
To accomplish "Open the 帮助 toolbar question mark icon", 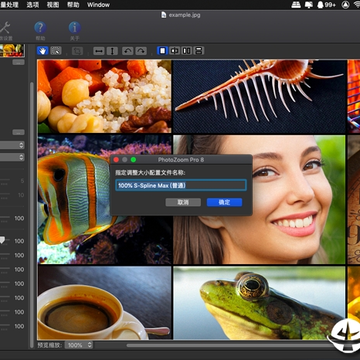I will pyautogui.click(x=40, y=28).
